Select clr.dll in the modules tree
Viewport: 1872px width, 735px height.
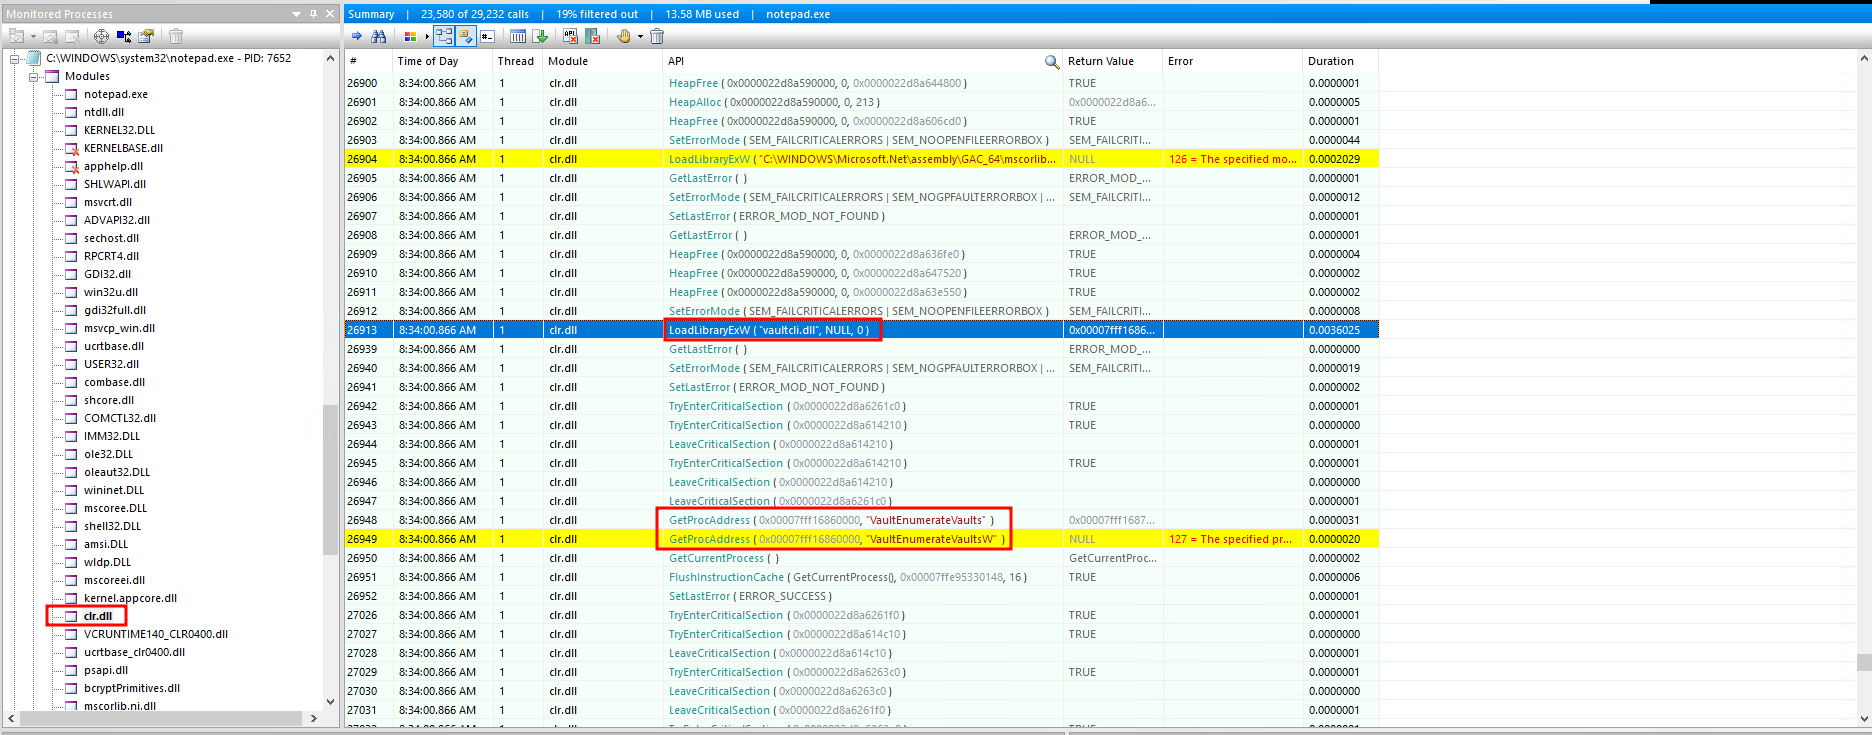98,616
